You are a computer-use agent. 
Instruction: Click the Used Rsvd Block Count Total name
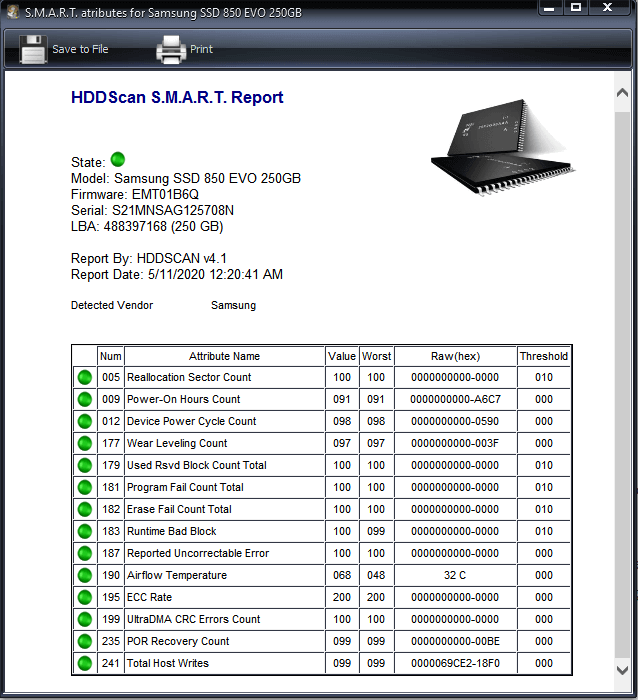(197, 465)
